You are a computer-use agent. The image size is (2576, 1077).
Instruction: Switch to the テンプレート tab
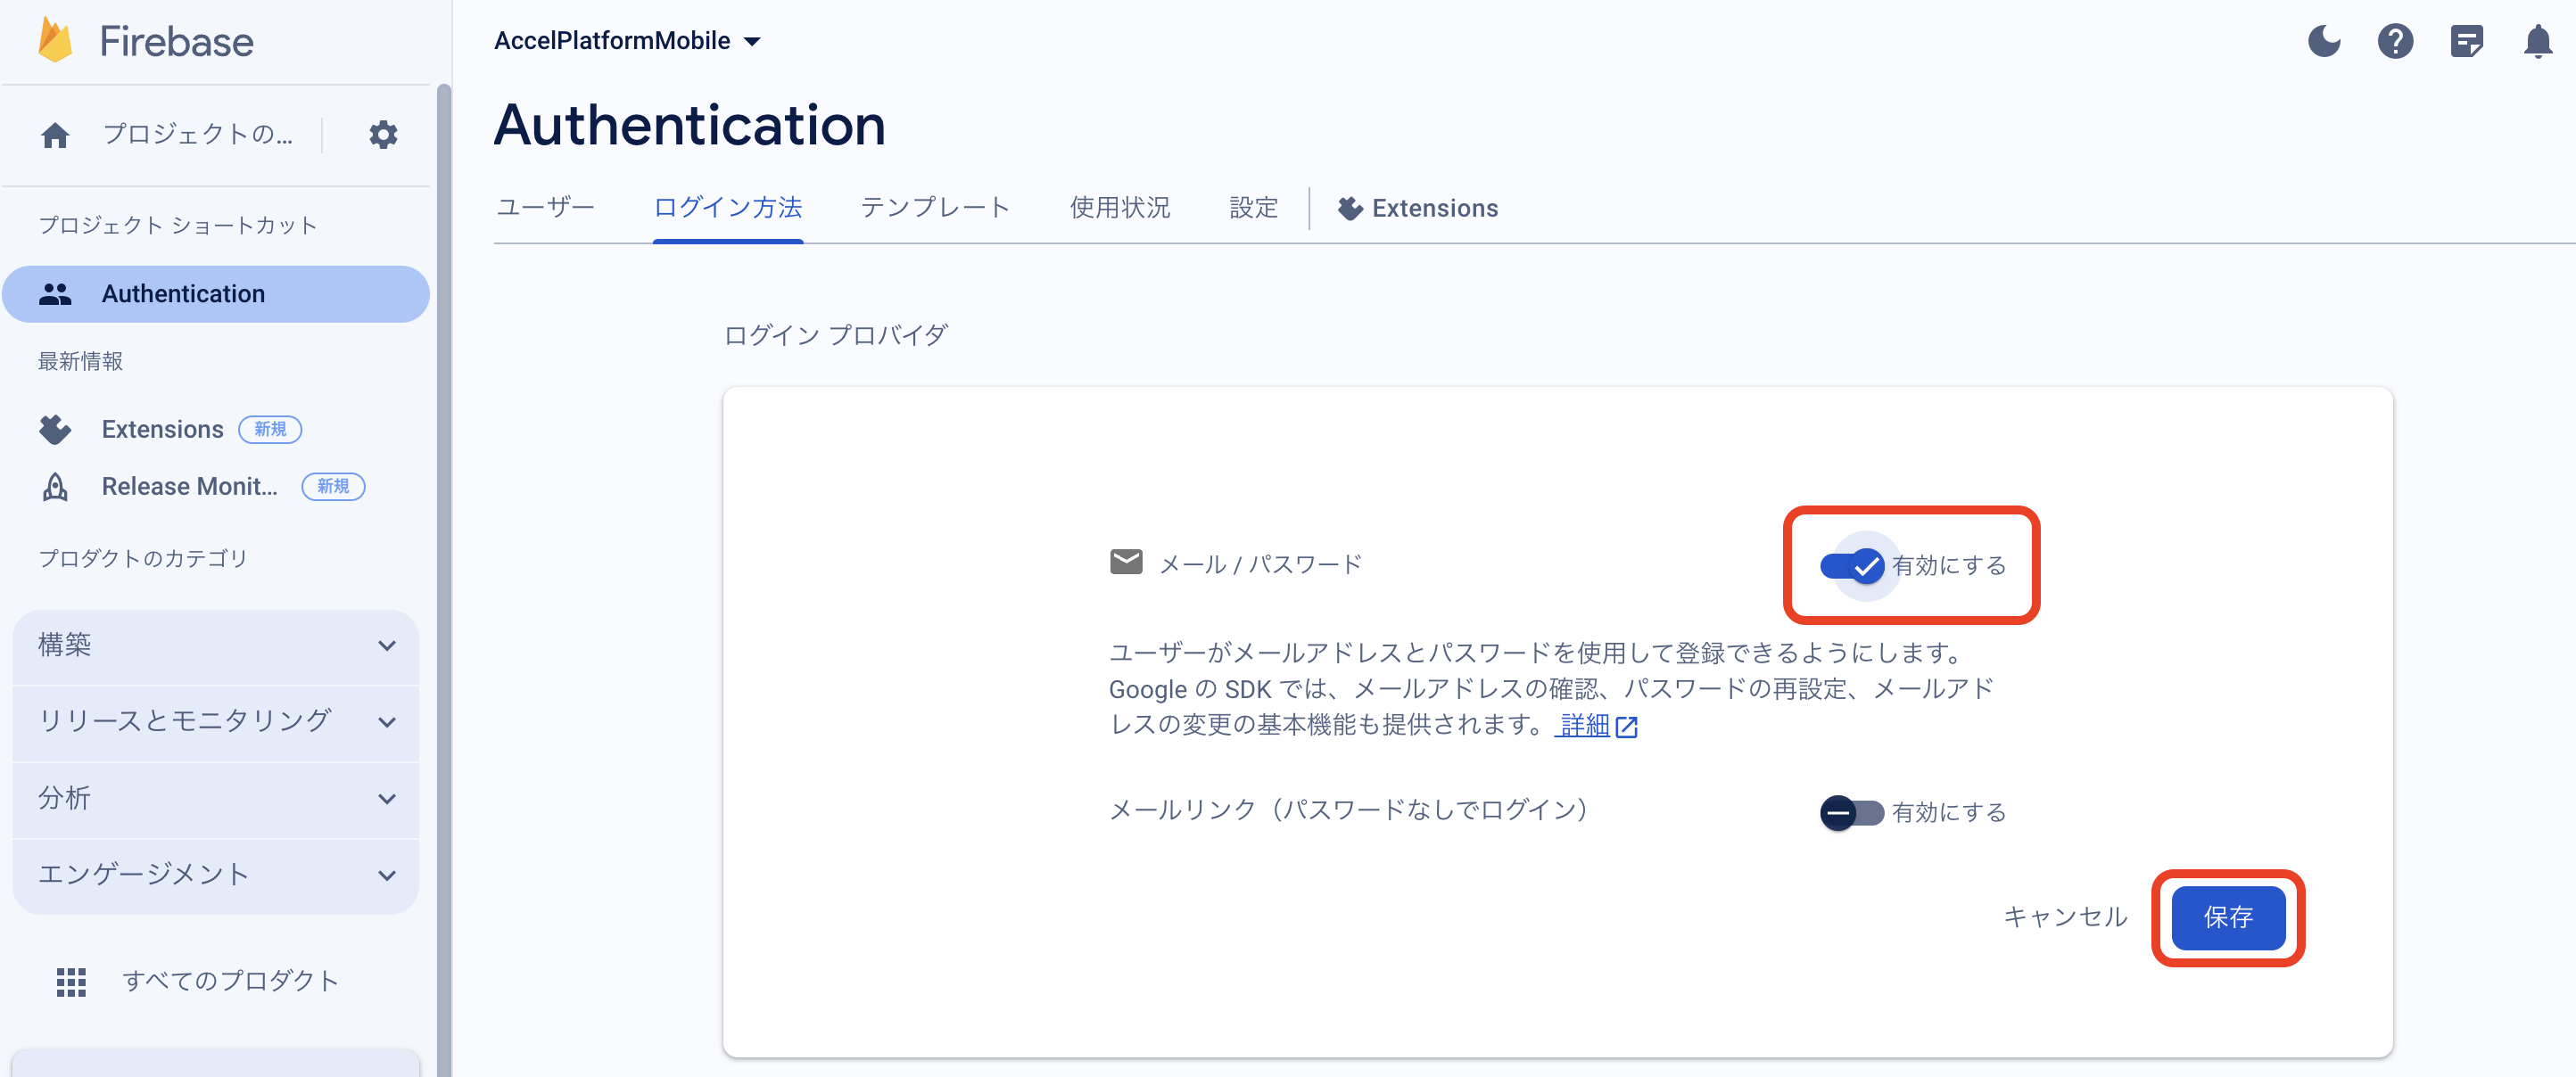(935, 208)
